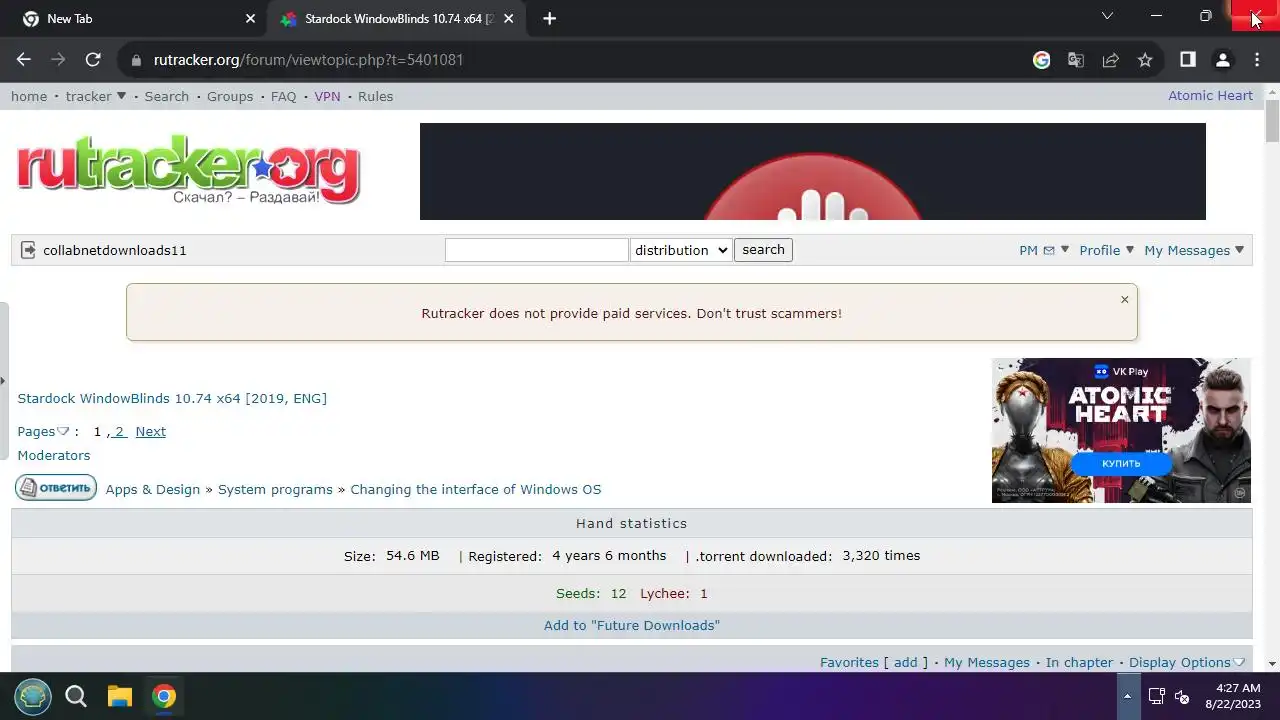
Task: Click Add to "Future Downloads"
Action: (632, 625)
